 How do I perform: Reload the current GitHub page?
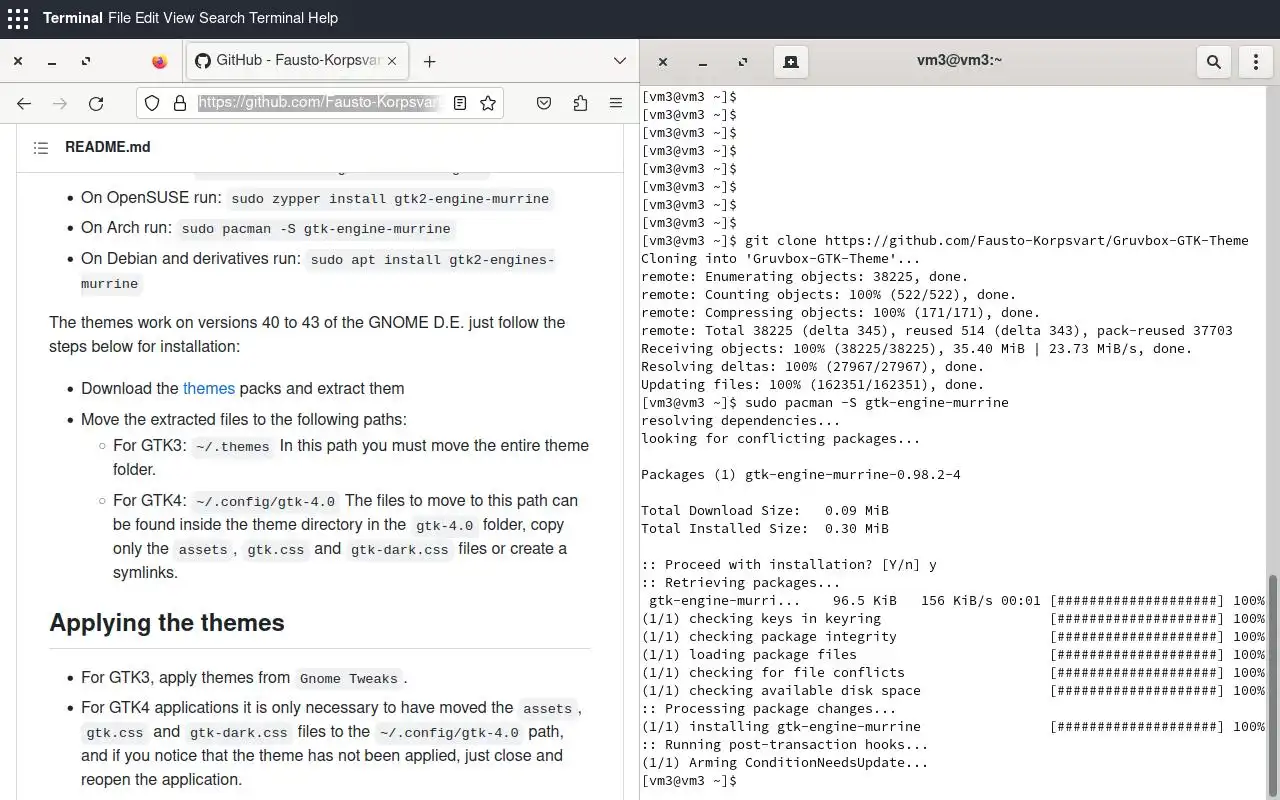96,103
